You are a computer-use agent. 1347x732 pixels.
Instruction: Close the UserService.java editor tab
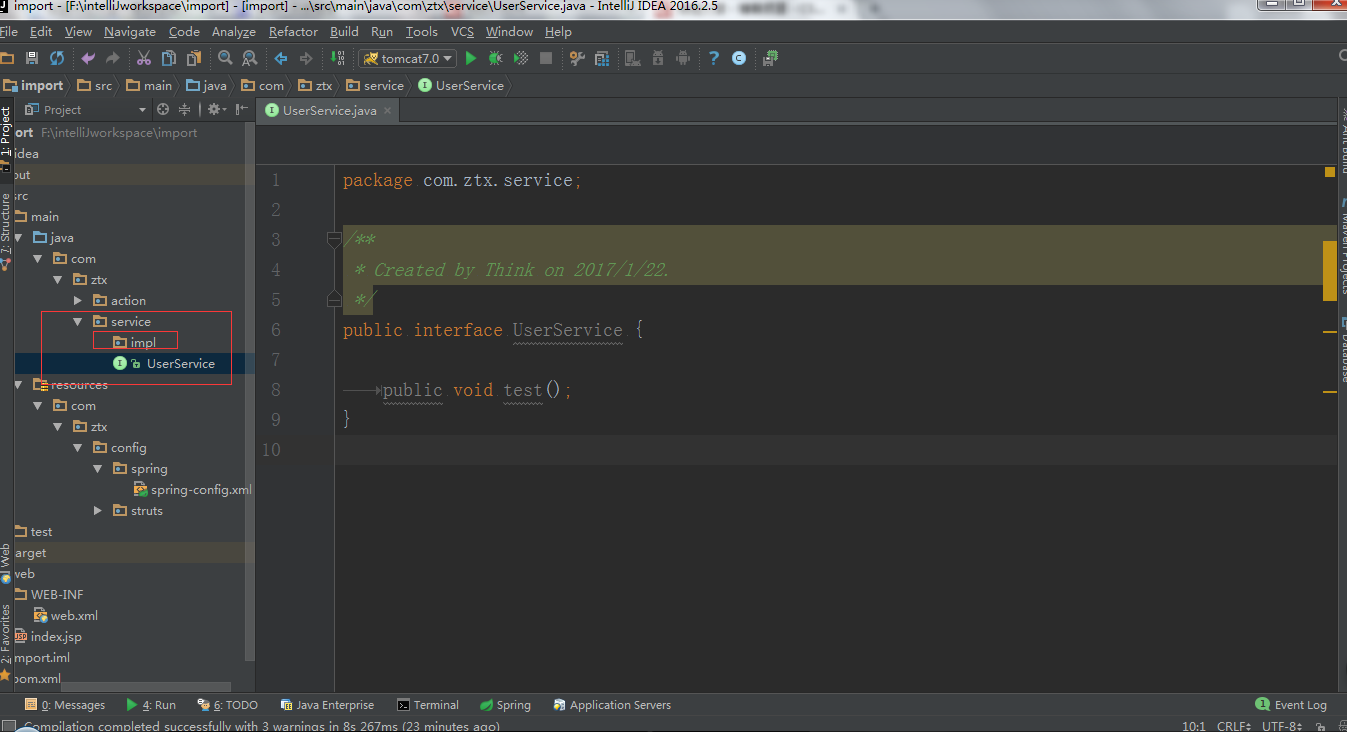[x=388, y=110]
